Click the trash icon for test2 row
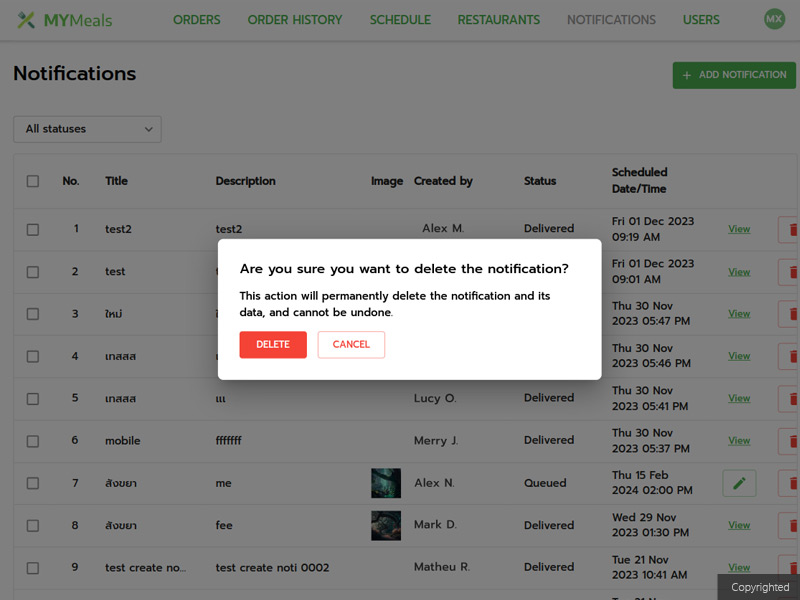800x600 pixels. (x=792, y=229)
